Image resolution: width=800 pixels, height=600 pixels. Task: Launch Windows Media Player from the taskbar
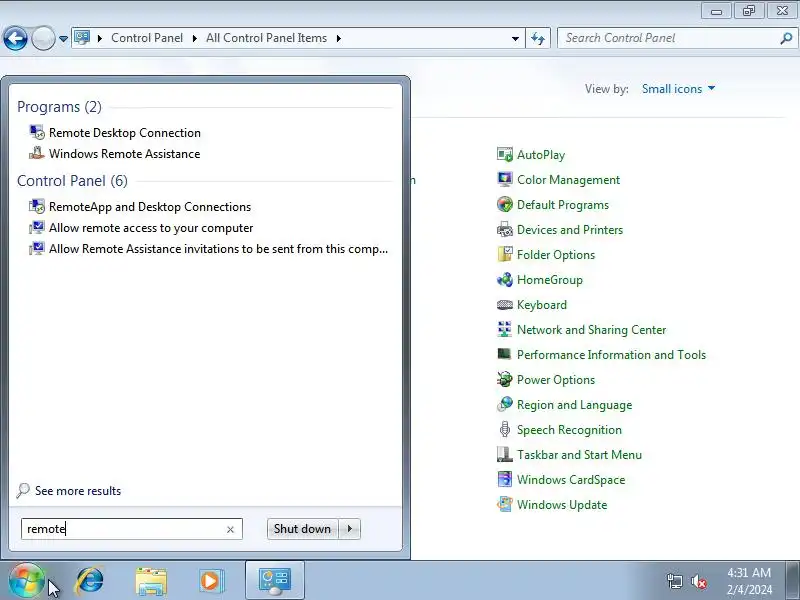pos(211,581)
